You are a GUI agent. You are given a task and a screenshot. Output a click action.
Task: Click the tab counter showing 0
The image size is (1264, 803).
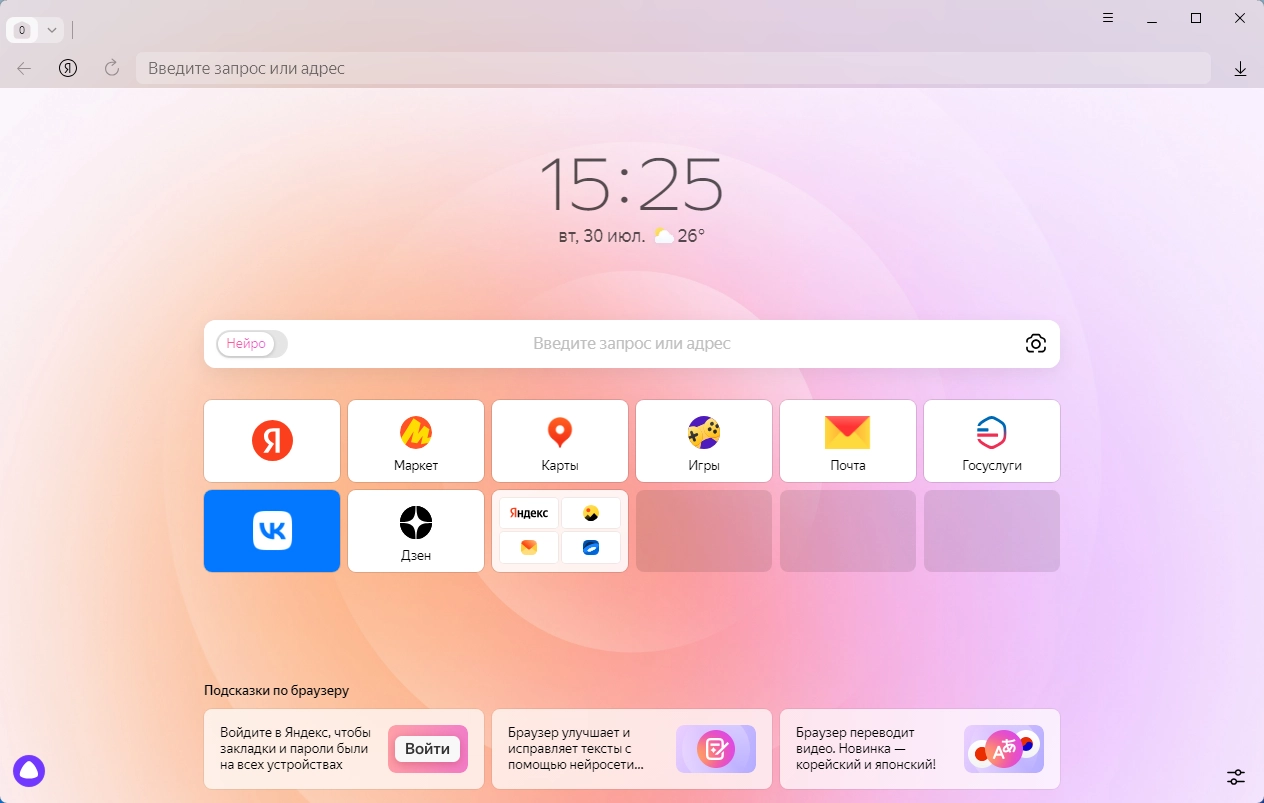pyautogui.click(x=22, y=30)
